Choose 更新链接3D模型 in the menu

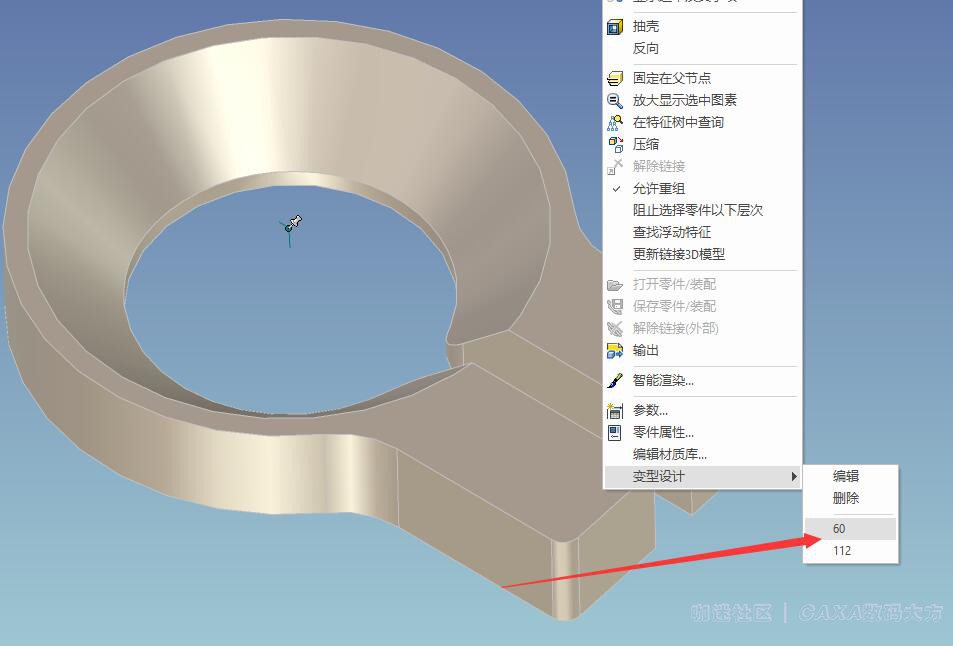pyautogui.click(x=678, y=254)
